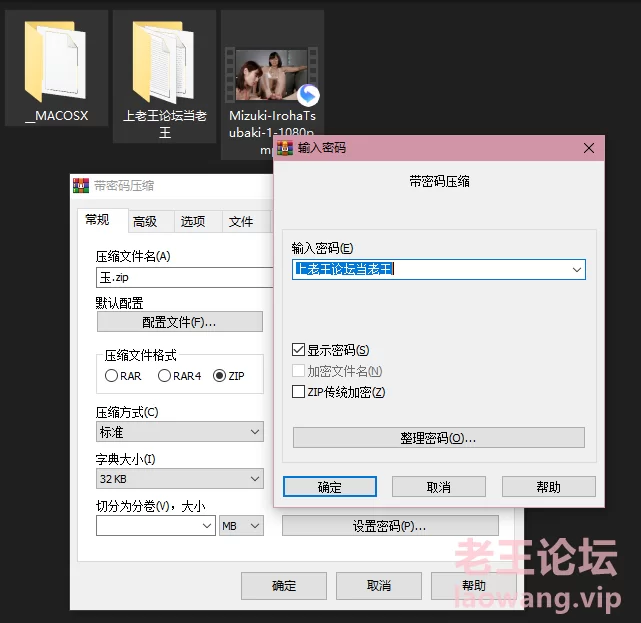The image size is (641, 623).
Task: Select the RAR4 format radio button
Action: coord(164,376)
